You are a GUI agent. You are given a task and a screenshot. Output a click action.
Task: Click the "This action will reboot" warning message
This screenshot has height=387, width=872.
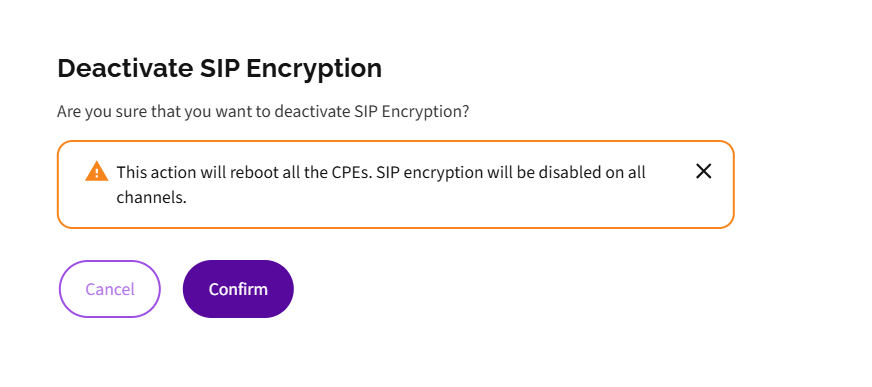381,185
